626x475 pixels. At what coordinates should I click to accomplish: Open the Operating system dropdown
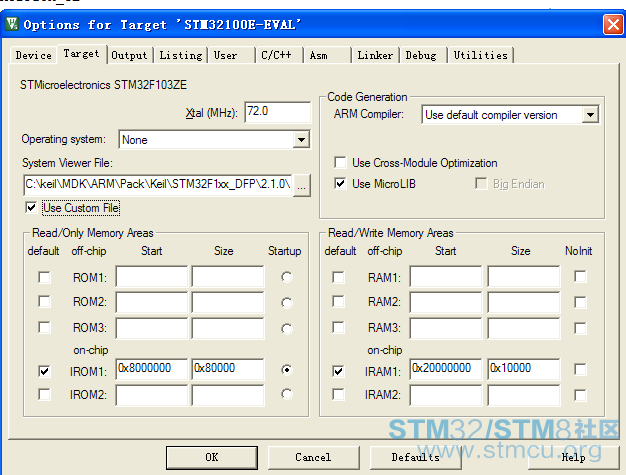[301, 140]
